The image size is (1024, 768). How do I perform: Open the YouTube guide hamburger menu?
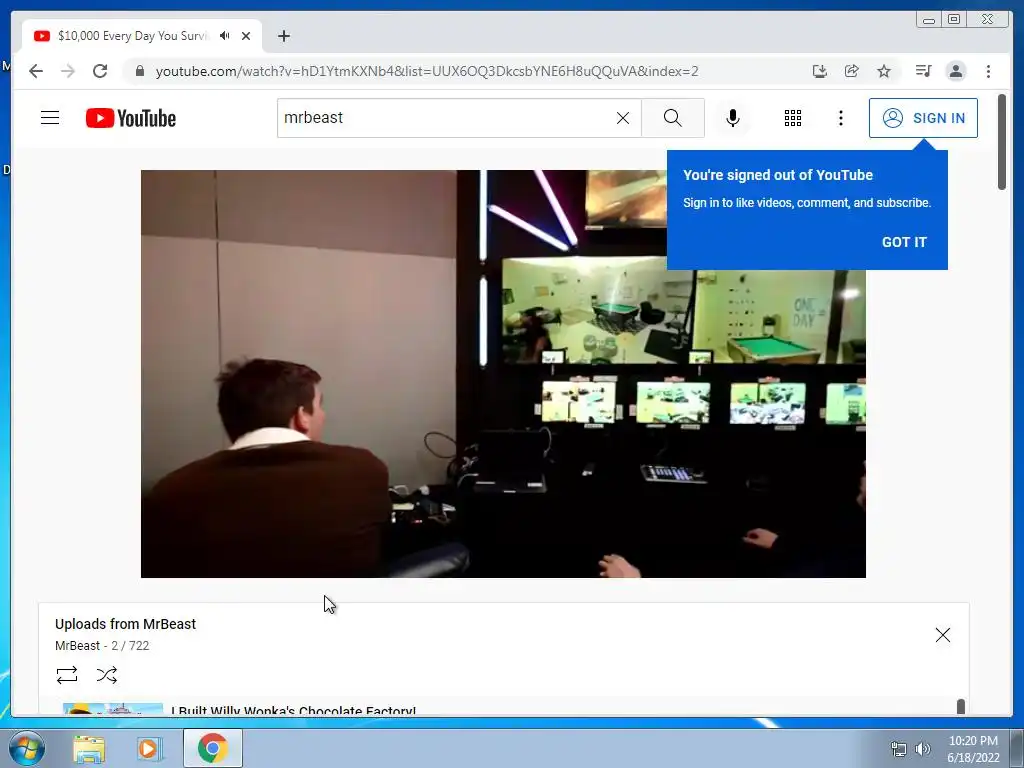click(x=50, y=118)
